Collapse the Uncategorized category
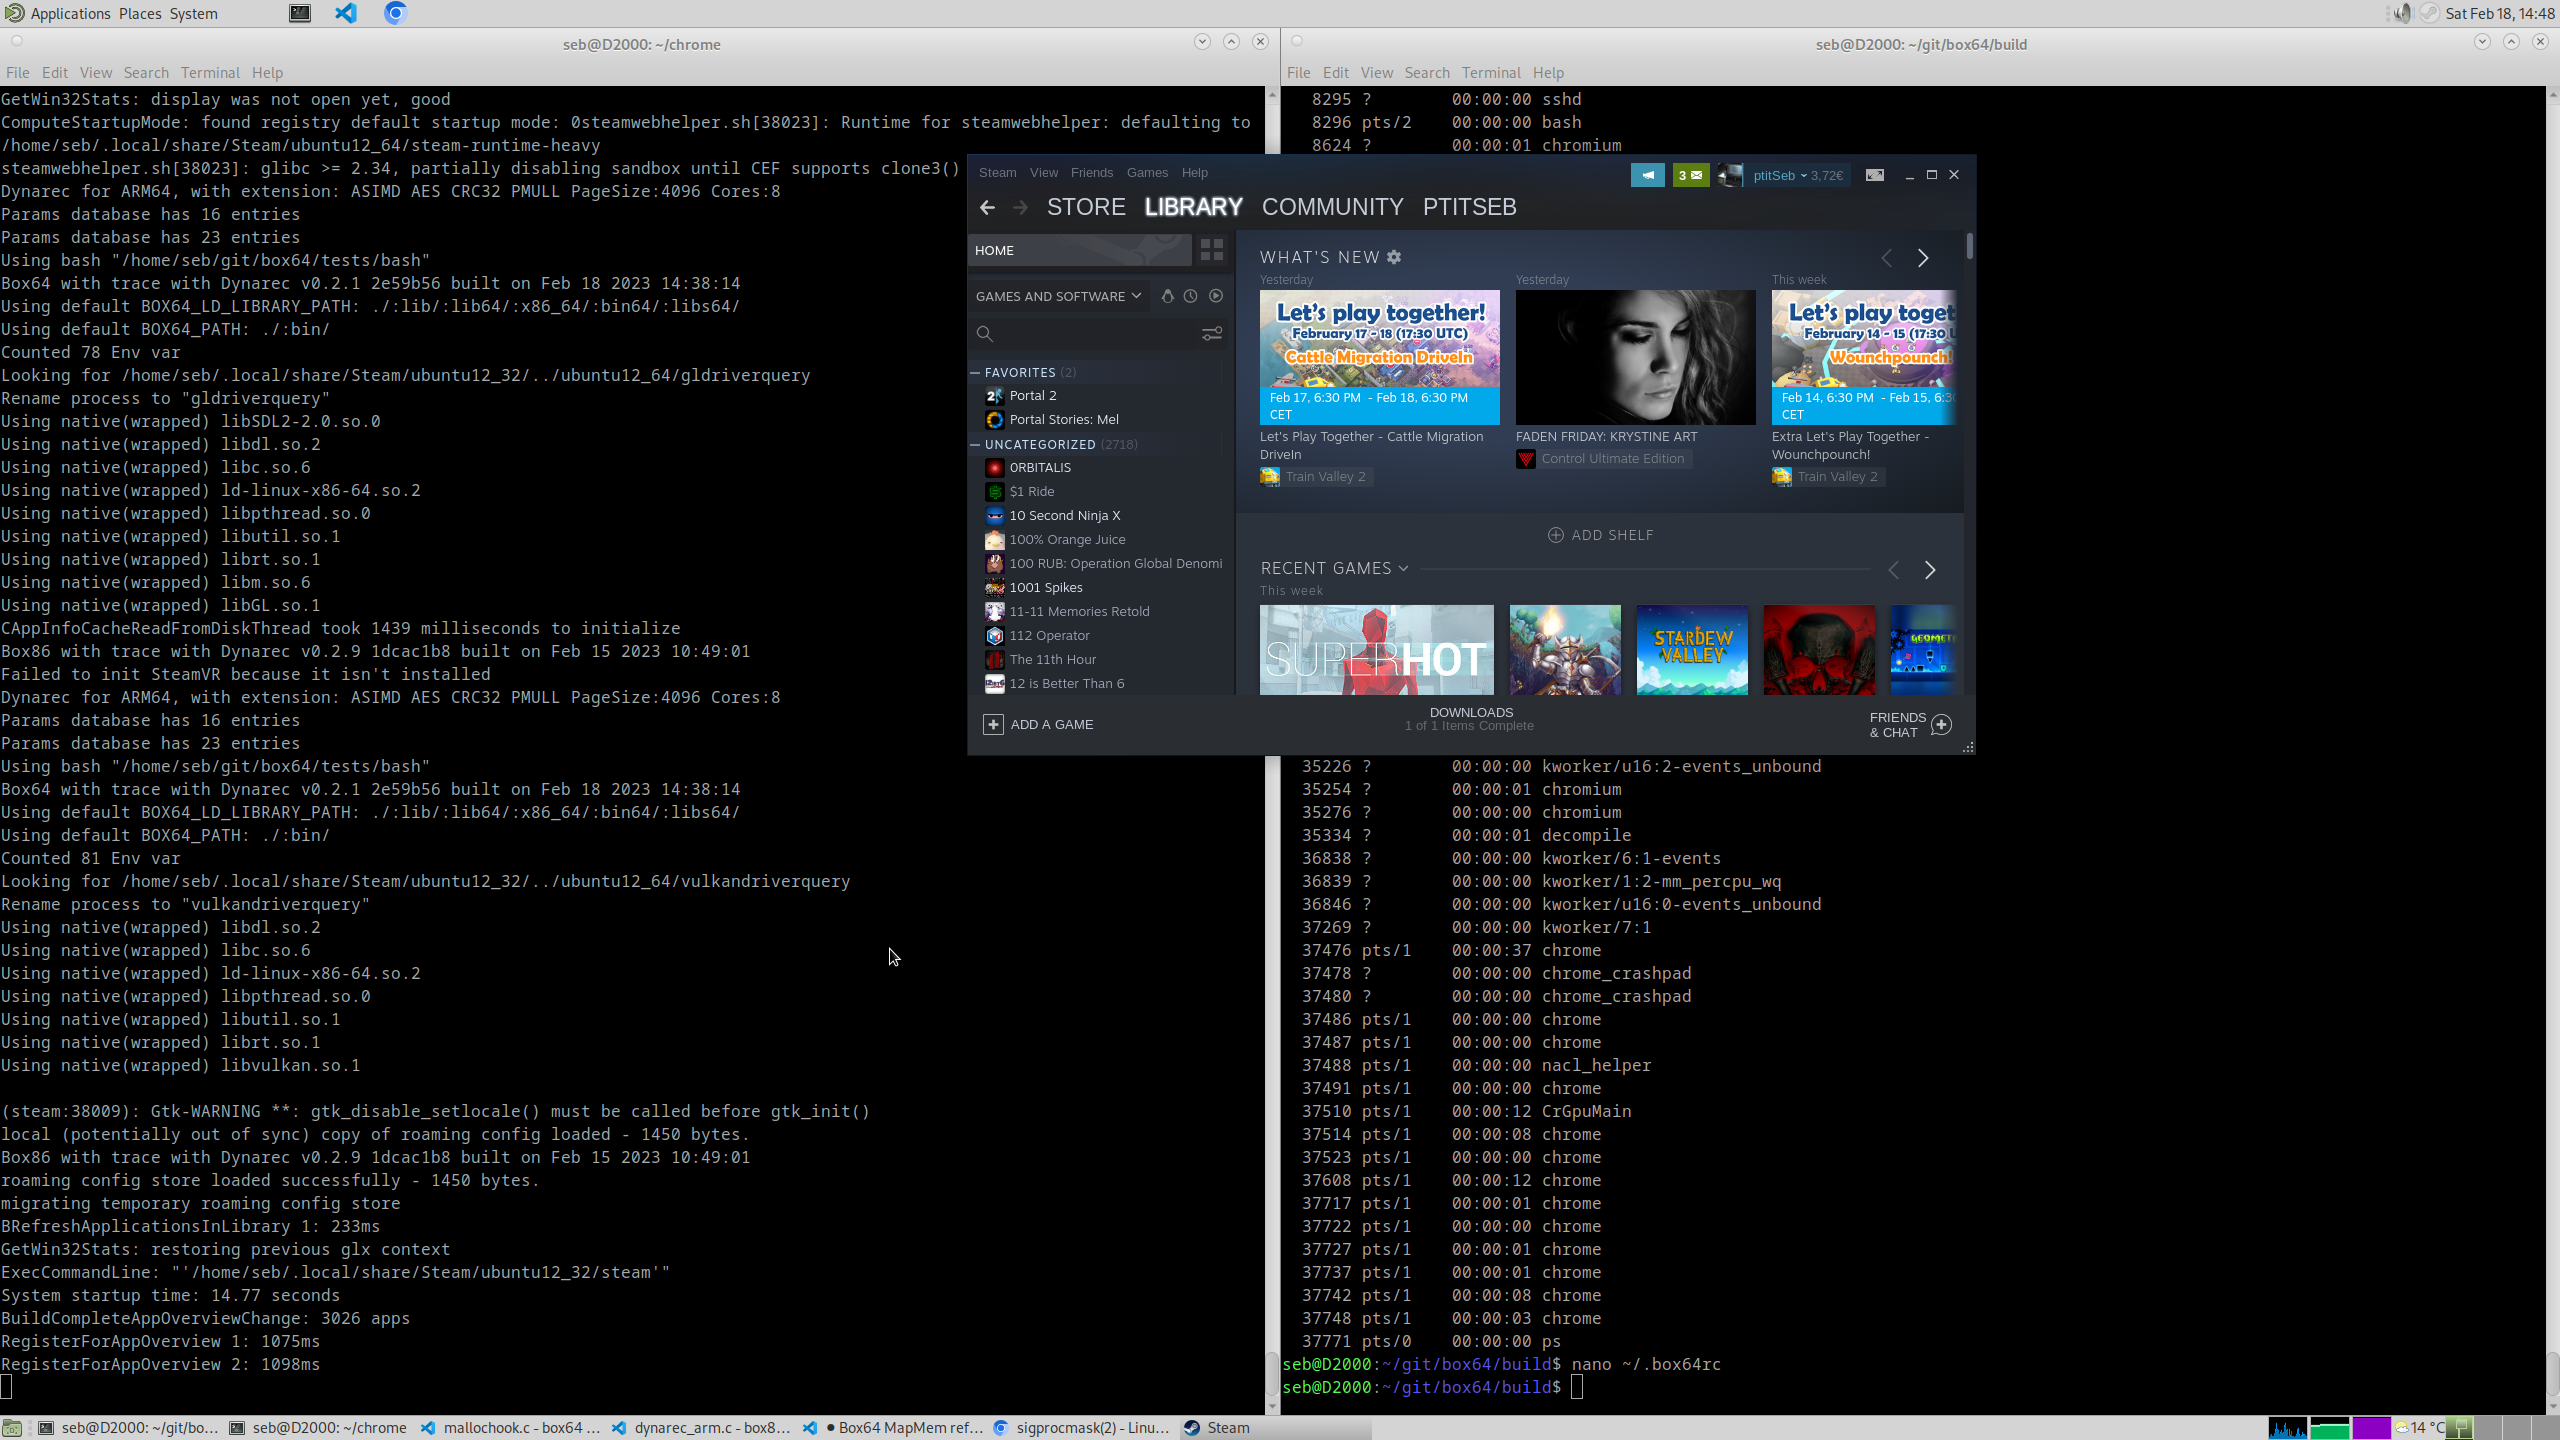Screen dimensions: 2560x1440 975,444
